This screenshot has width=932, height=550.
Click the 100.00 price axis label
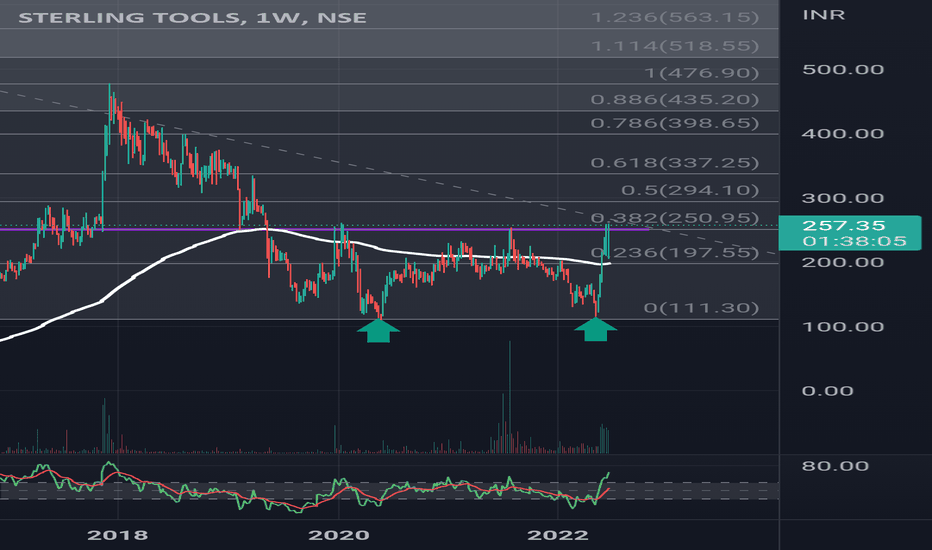pyautogui.click(x=843, y=326)
